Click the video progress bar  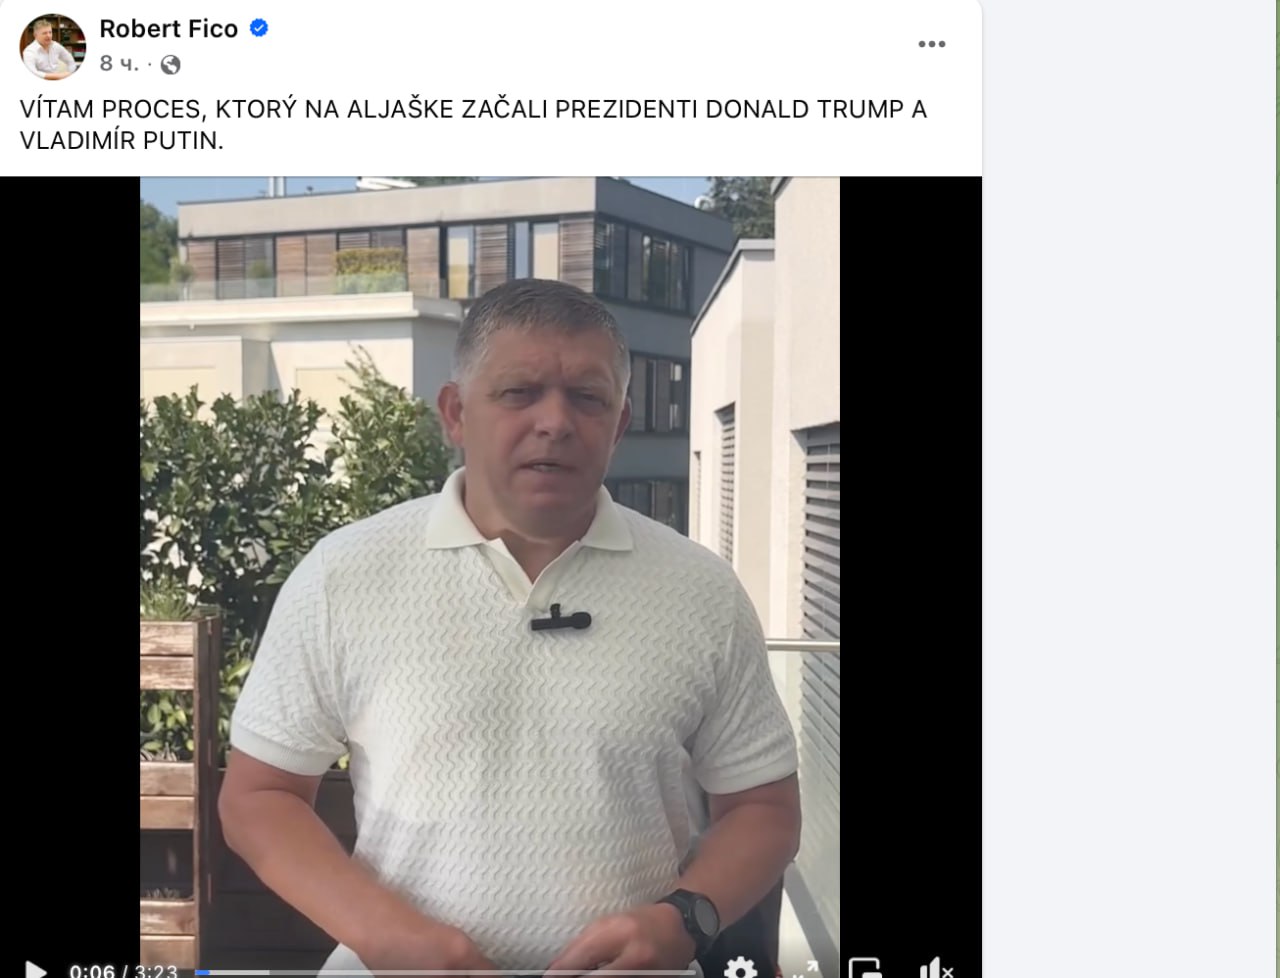click(x=445, y=972)
